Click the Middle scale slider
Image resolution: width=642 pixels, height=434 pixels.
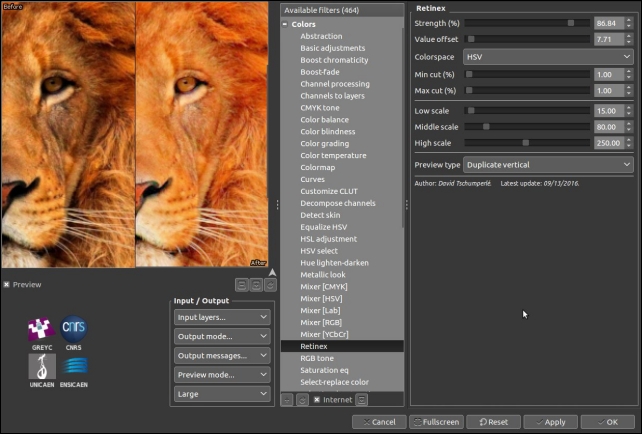point(527,127)
